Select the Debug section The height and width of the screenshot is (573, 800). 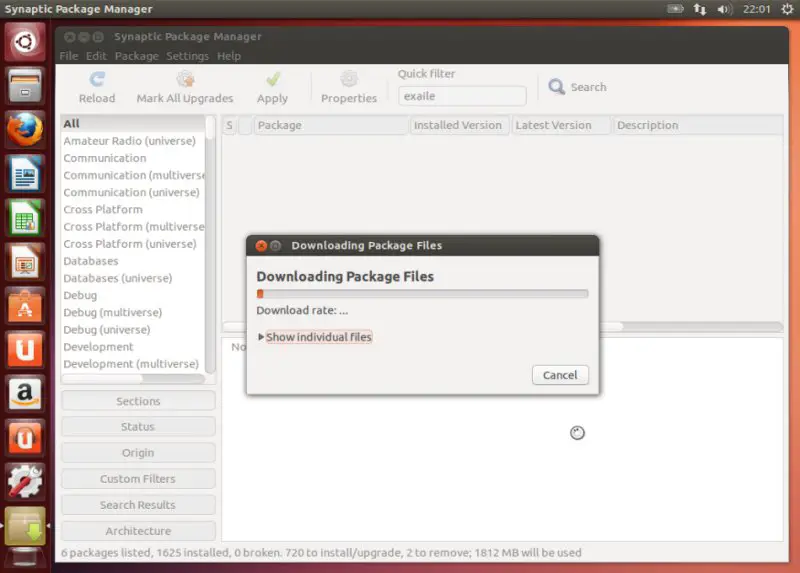(133, 295)
